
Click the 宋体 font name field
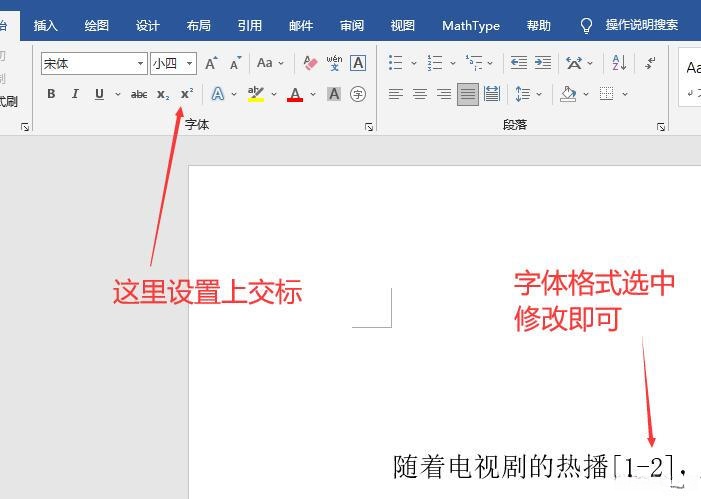(x=89, y=63)
